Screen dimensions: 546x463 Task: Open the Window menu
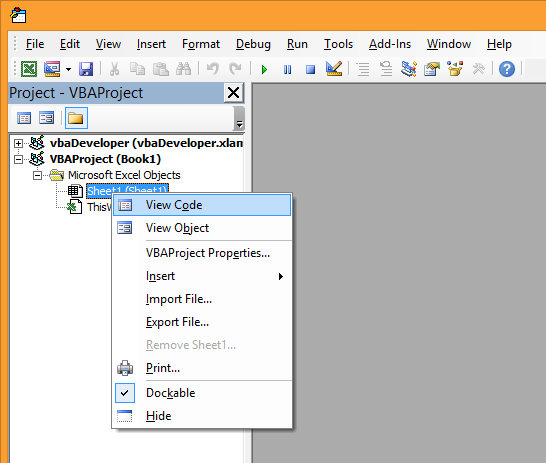tap(449, 44)
